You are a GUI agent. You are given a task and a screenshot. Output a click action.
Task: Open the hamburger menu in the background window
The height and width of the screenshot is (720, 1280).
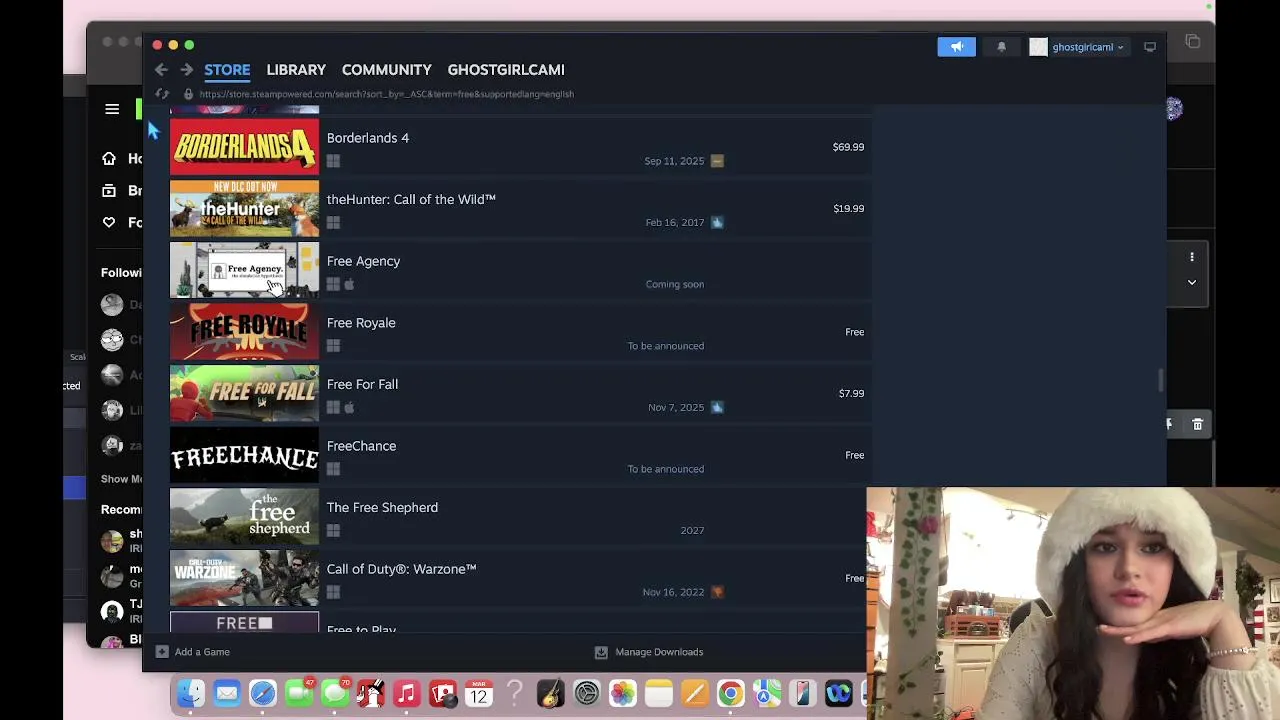[112, 109]
